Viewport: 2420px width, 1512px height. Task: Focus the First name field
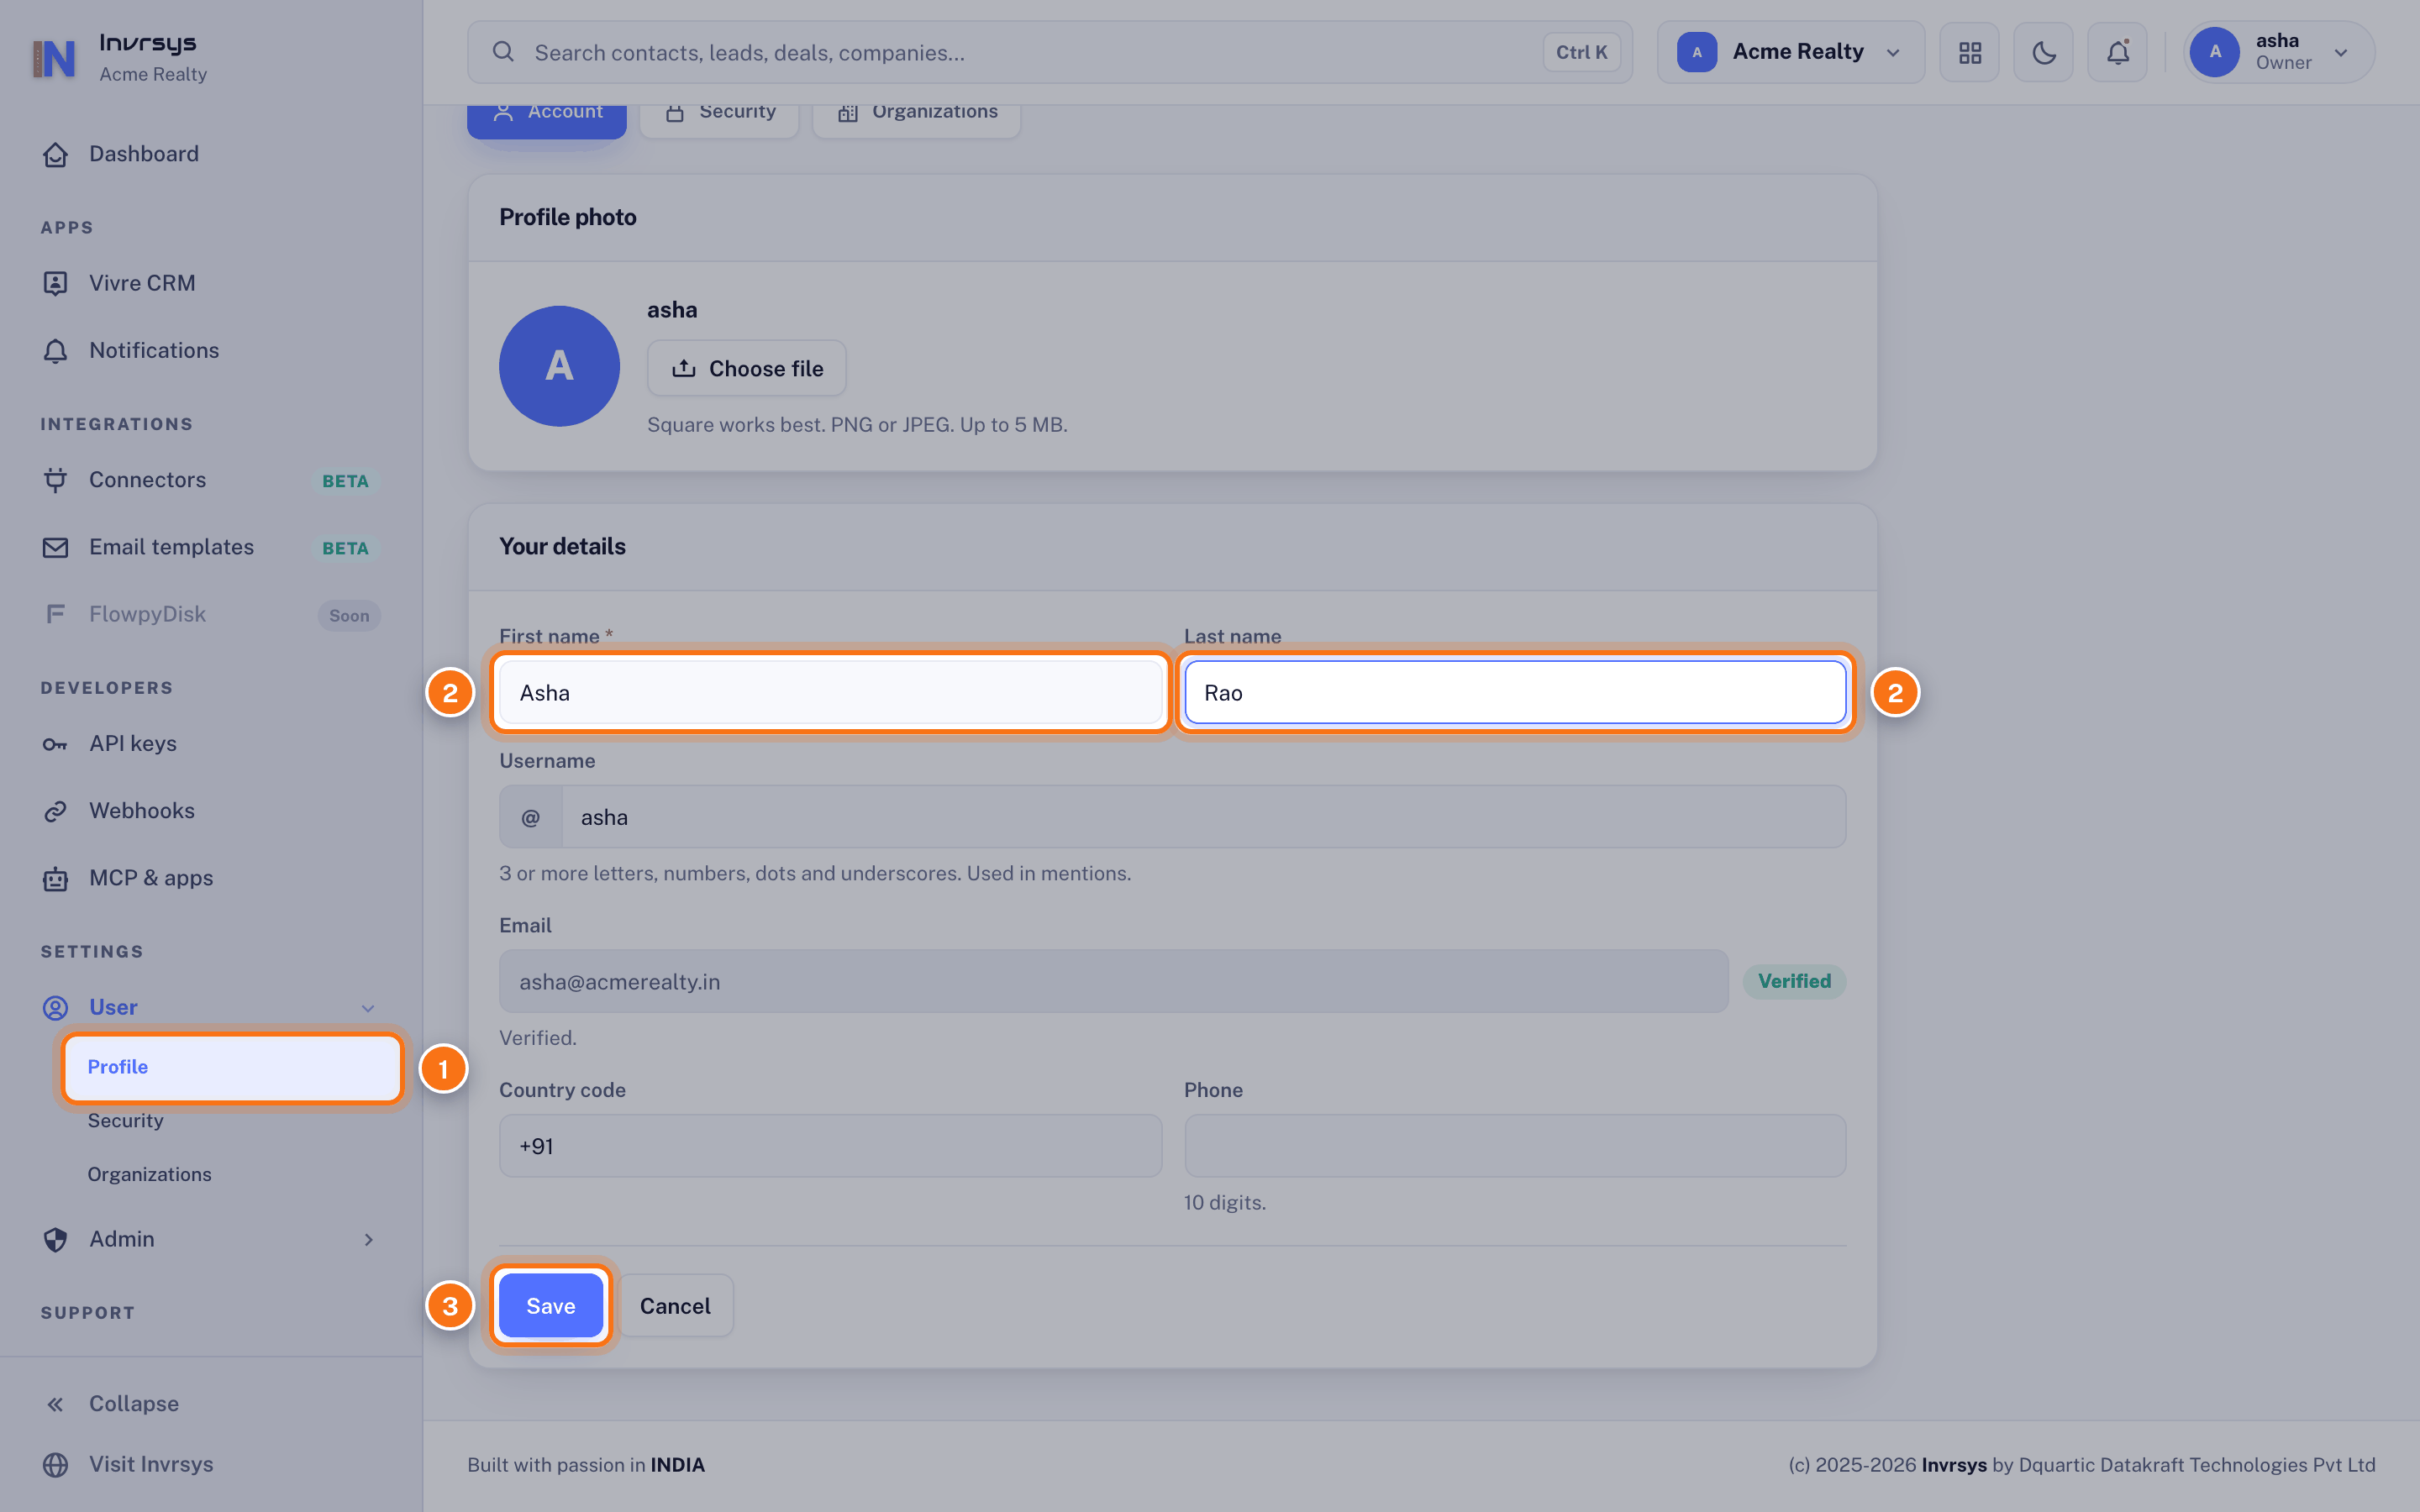tap(830, 692)
